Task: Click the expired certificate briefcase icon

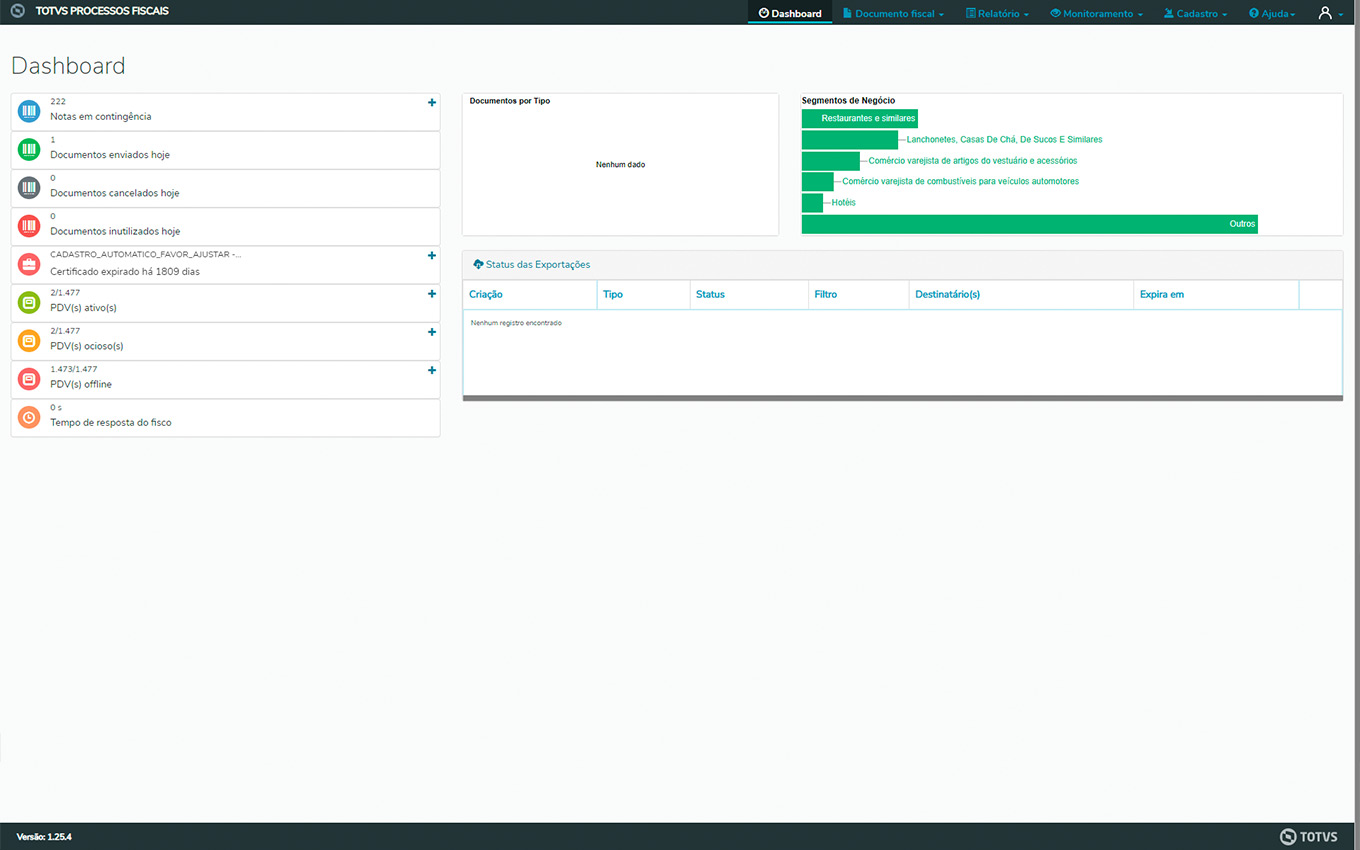Action: point(29,265)
